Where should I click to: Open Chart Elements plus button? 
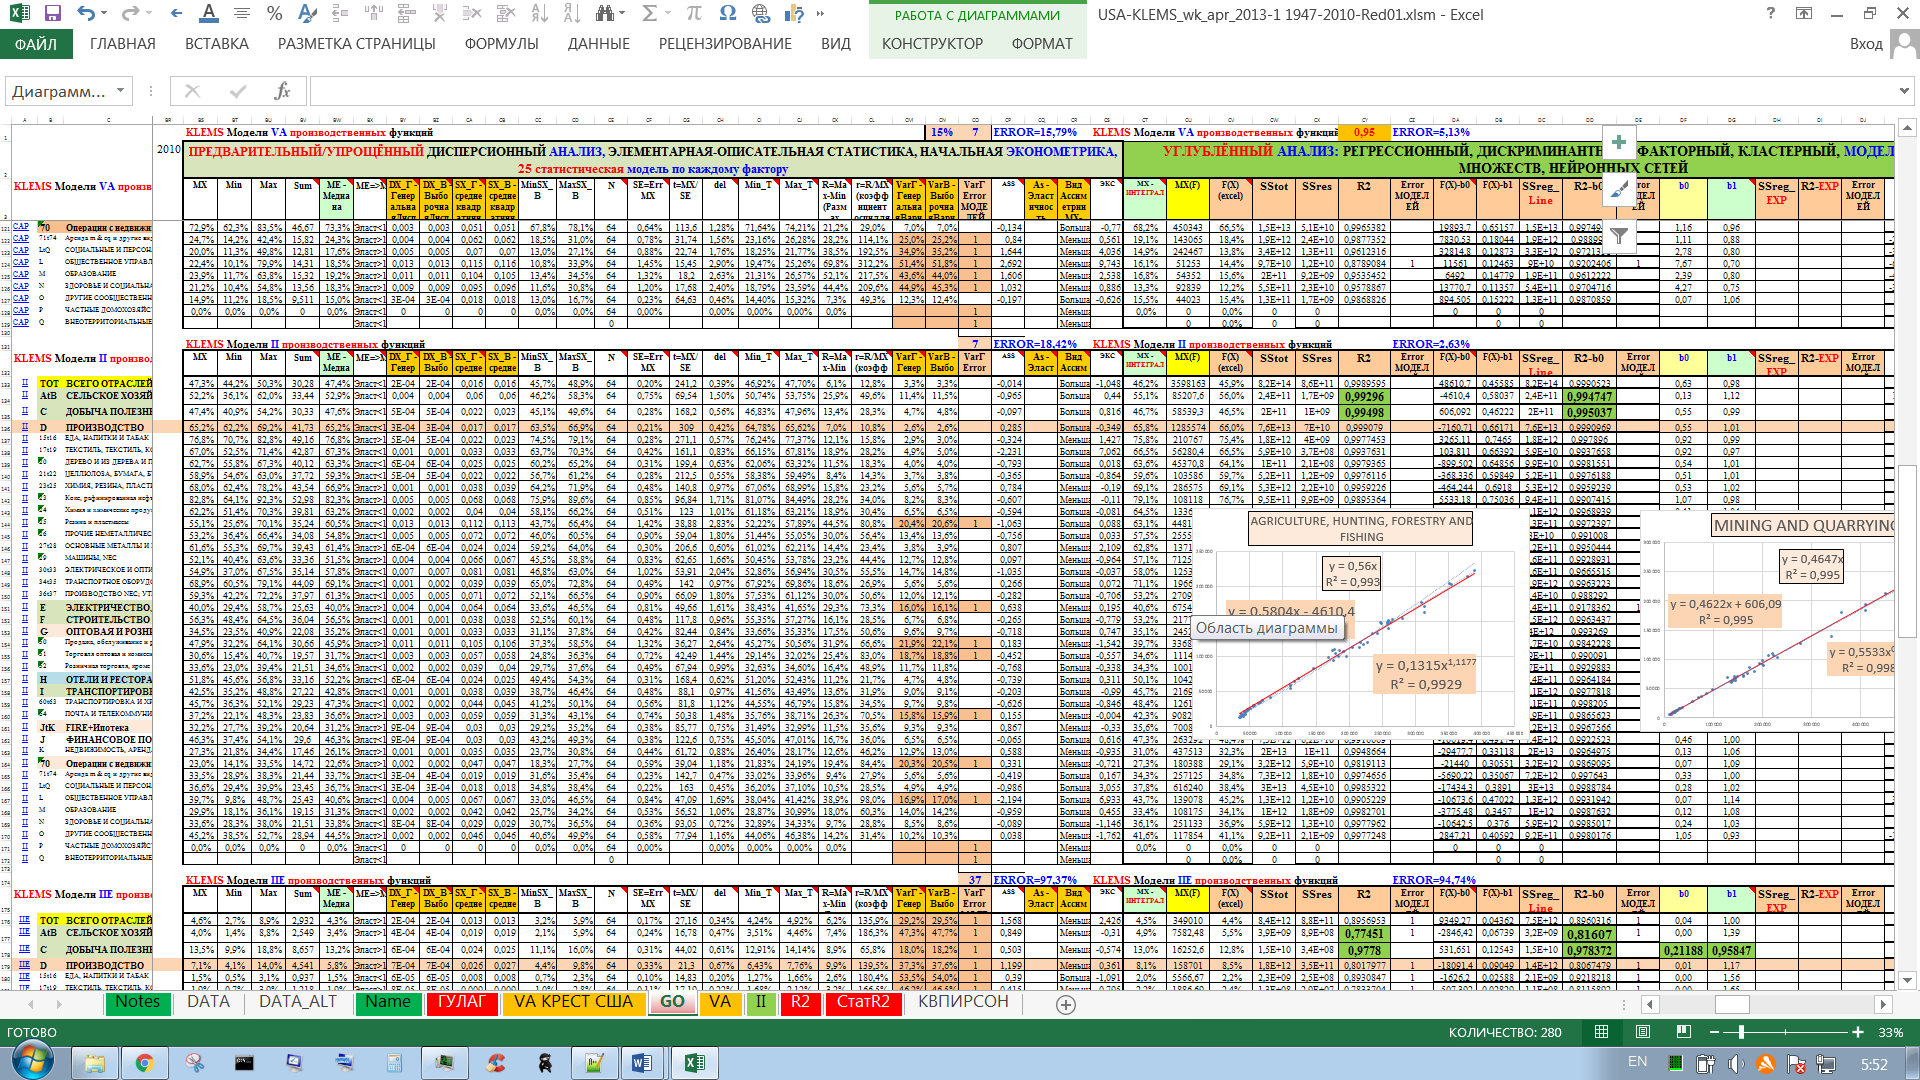point(1618,142)
